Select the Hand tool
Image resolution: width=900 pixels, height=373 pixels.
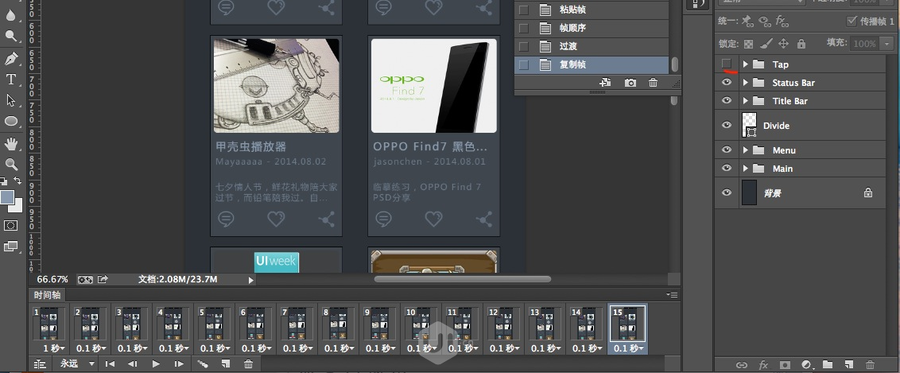pos(11,143)
